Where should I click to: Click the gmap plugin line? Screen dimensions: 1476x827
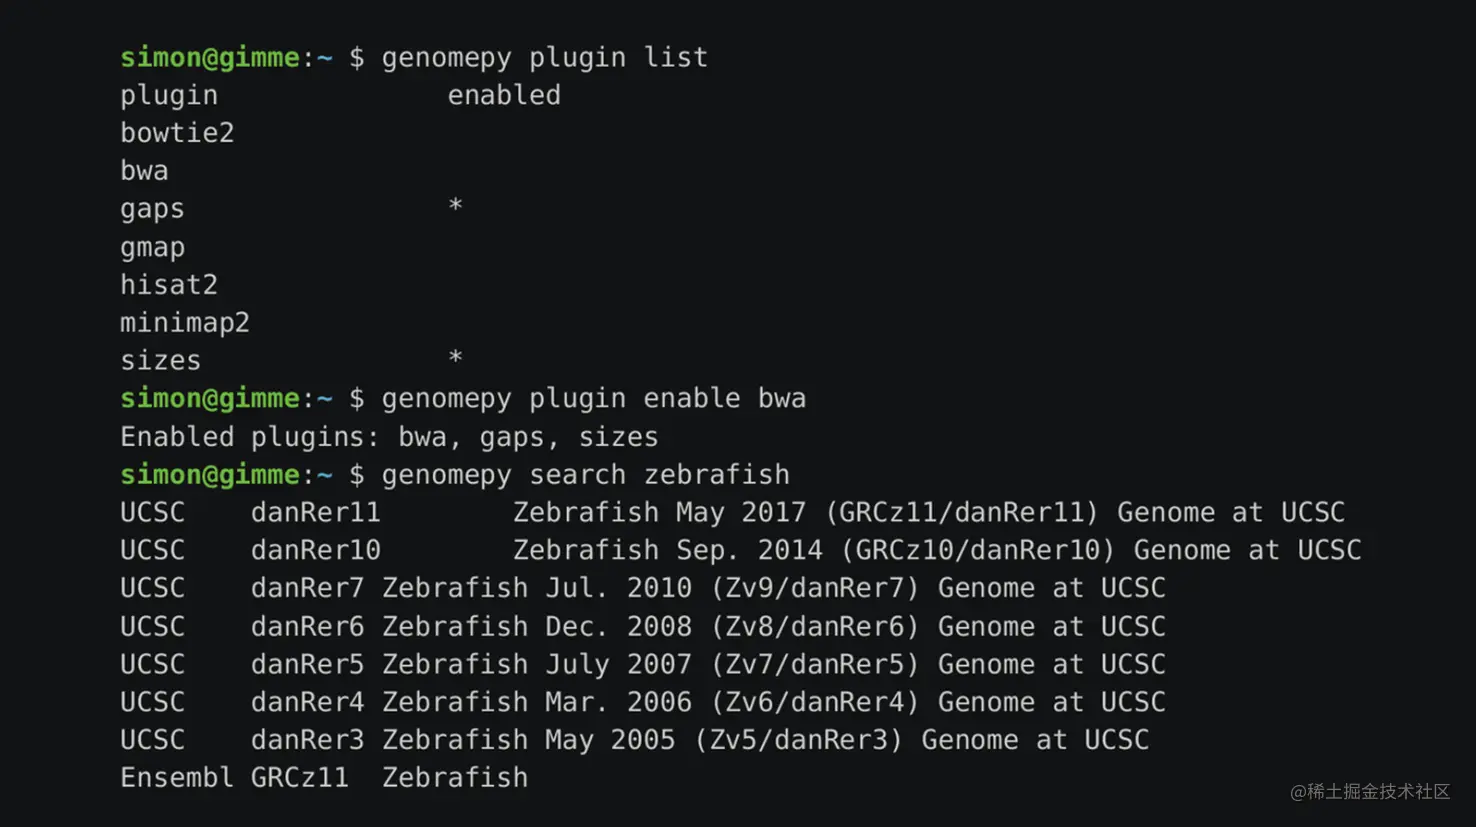[152, 248]
